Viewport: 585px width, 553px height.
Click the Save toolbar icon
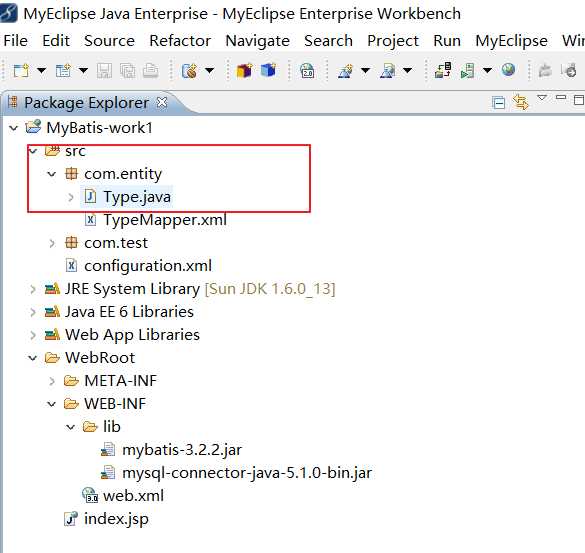tap(104, 71)
